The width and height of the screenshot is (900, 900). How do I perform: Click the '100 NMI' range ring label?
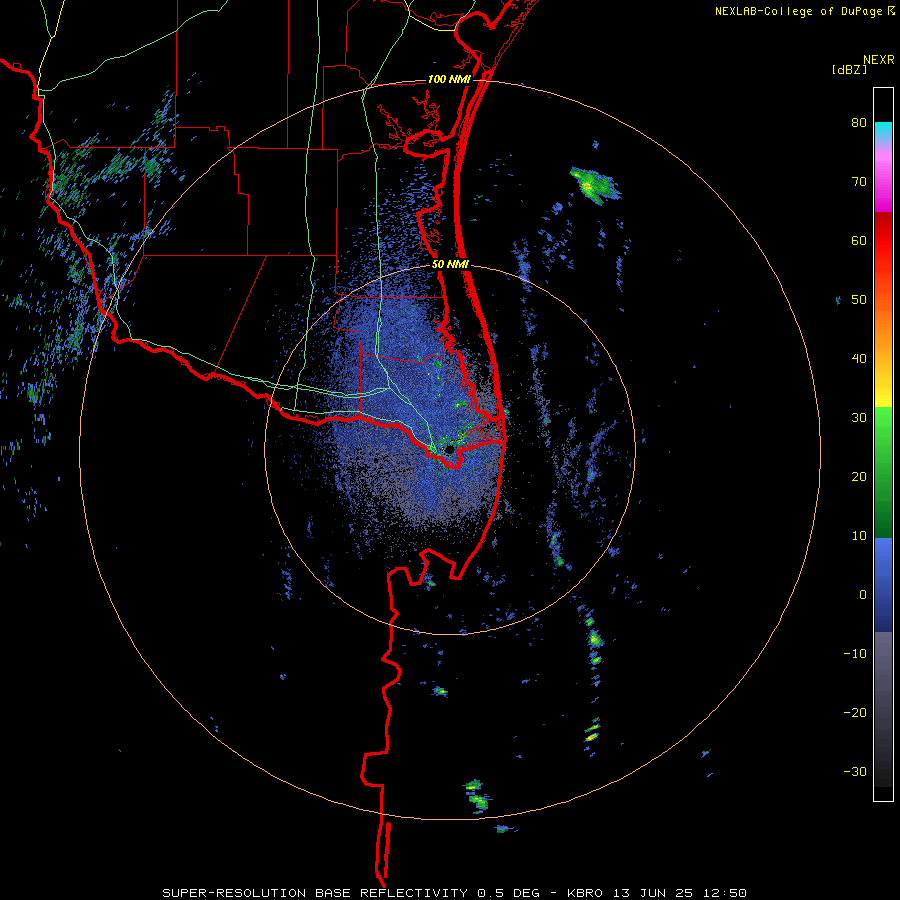449,79
